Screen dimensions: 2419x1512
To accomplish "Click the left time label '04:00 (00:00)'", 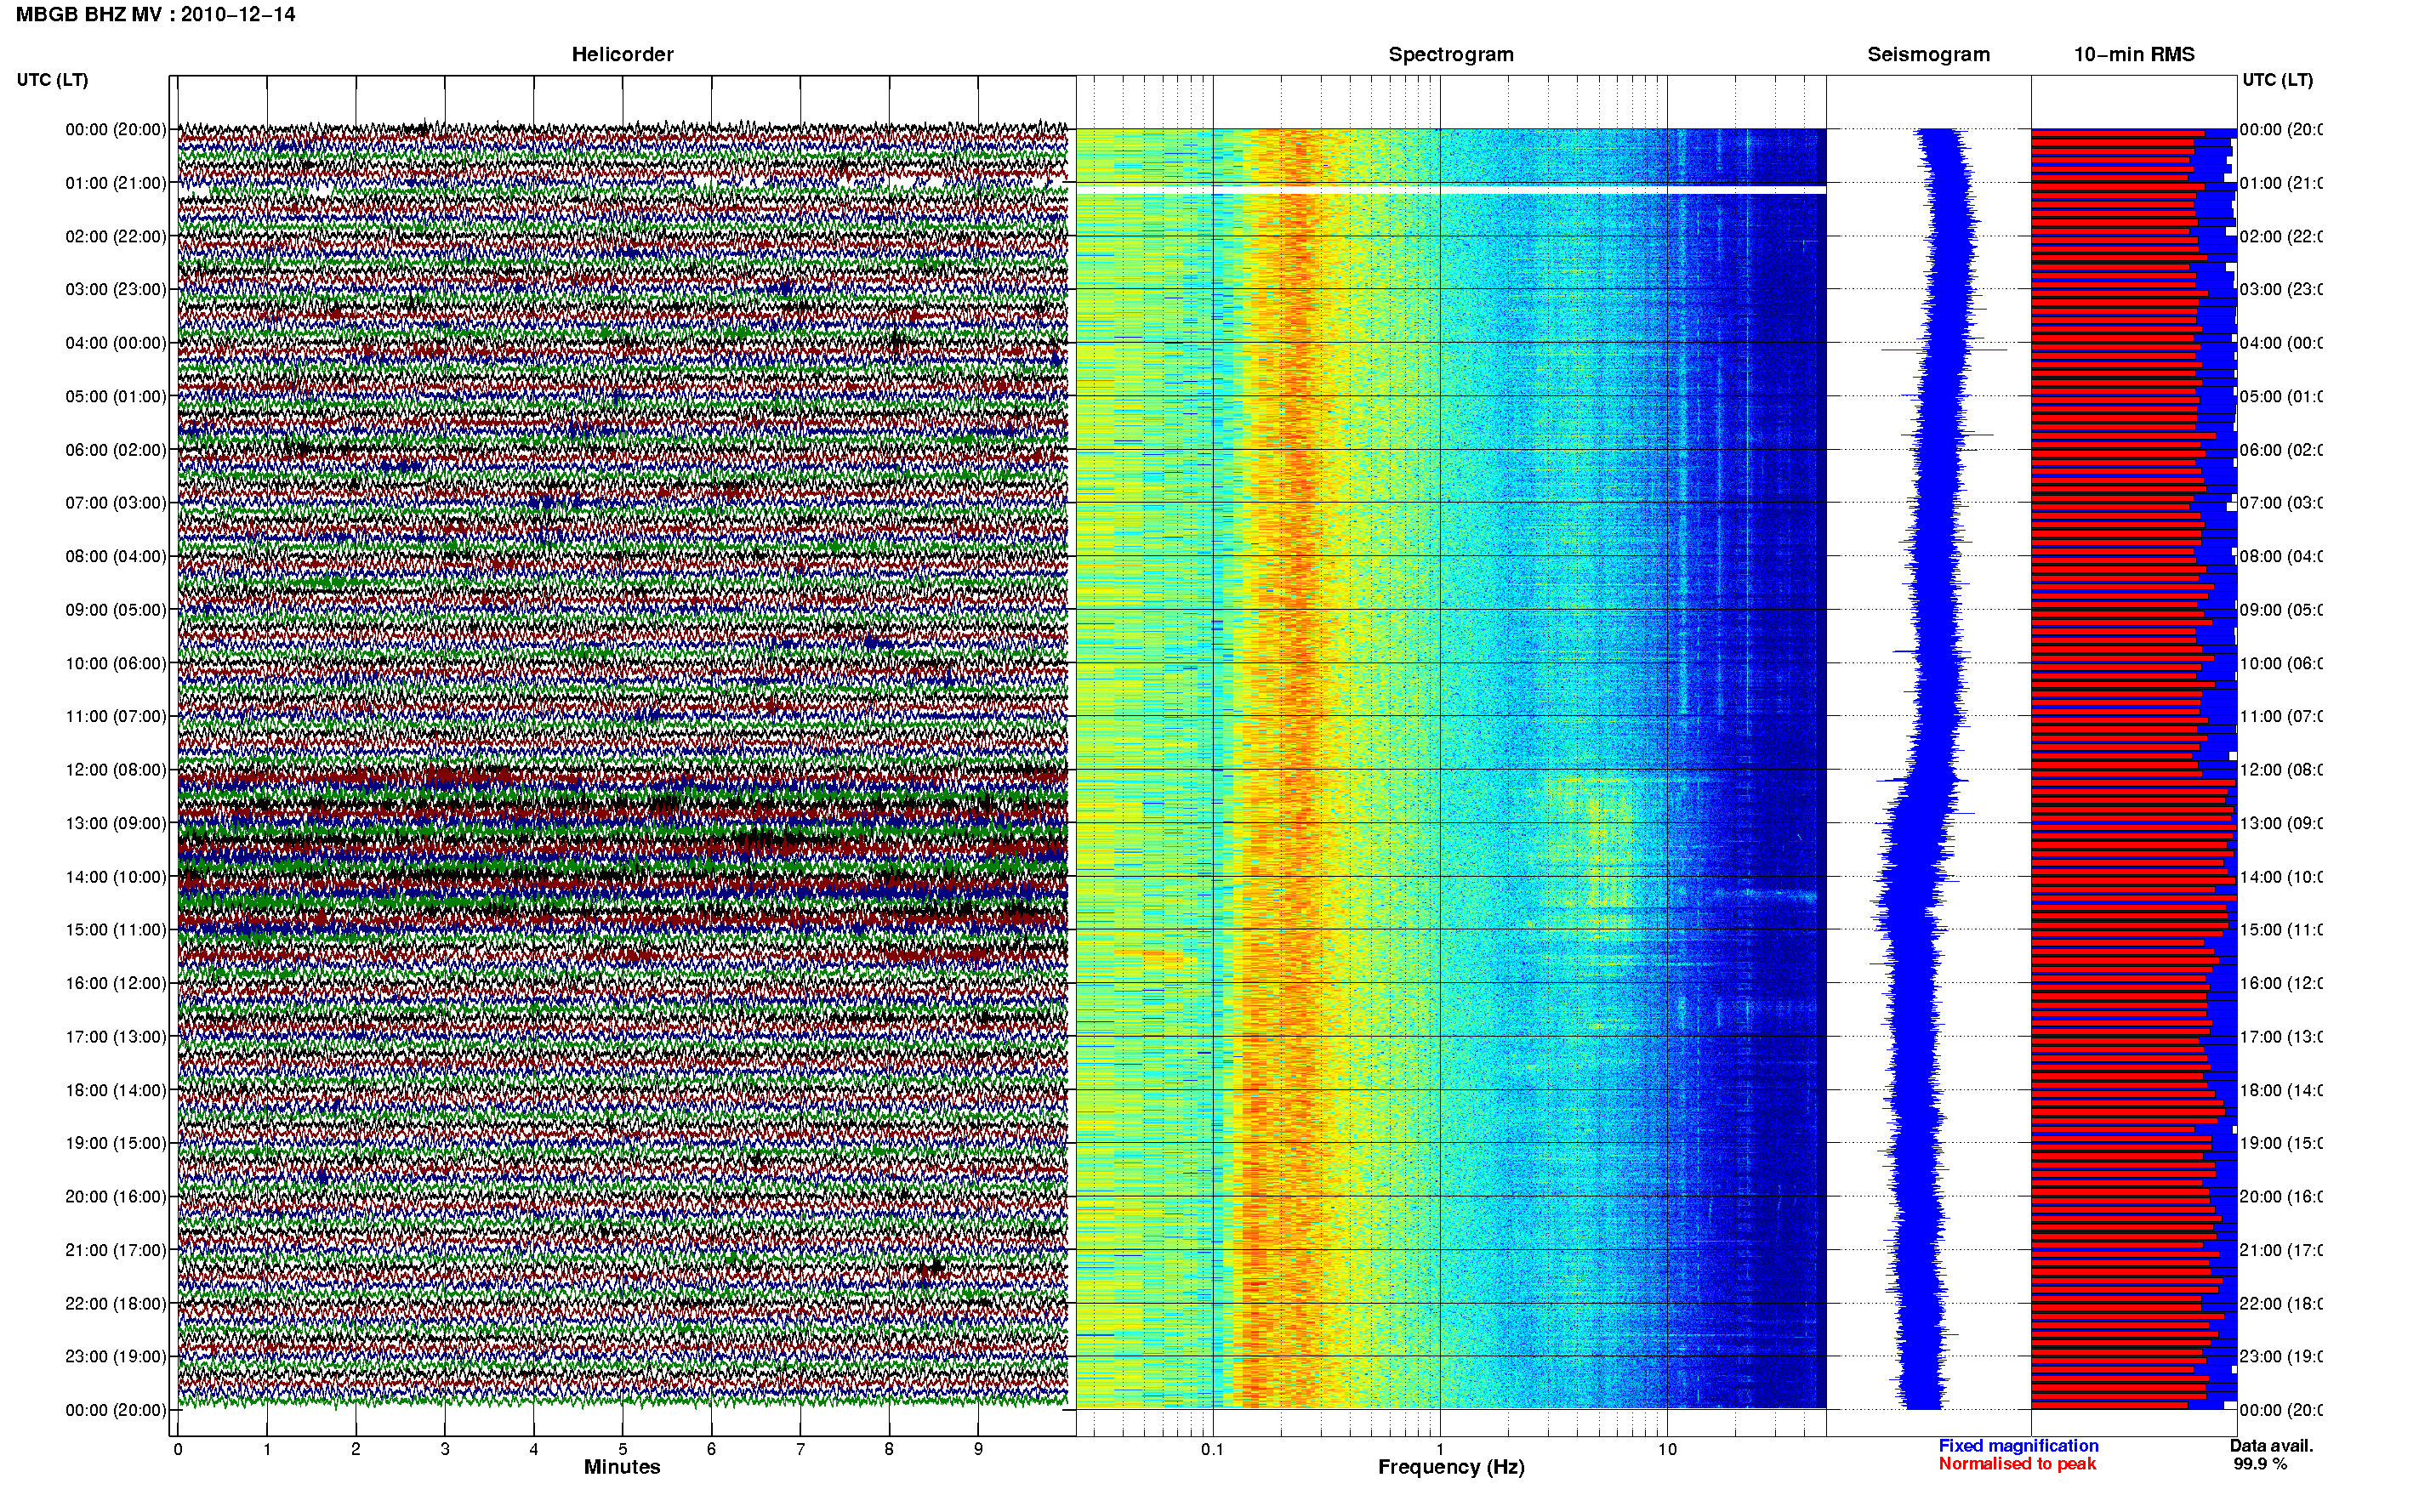I will (x=116, y=343).
